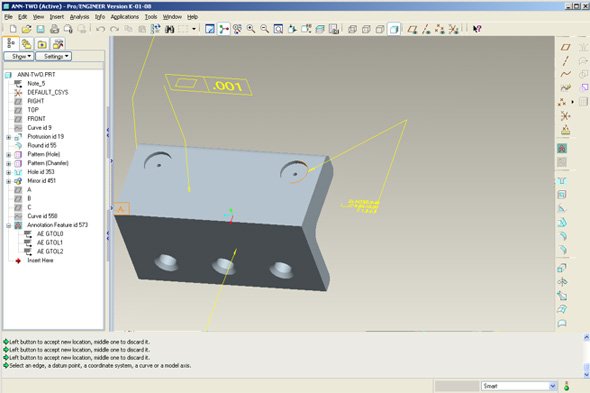
Task: Refit the model to the screen
Action: 278,29
